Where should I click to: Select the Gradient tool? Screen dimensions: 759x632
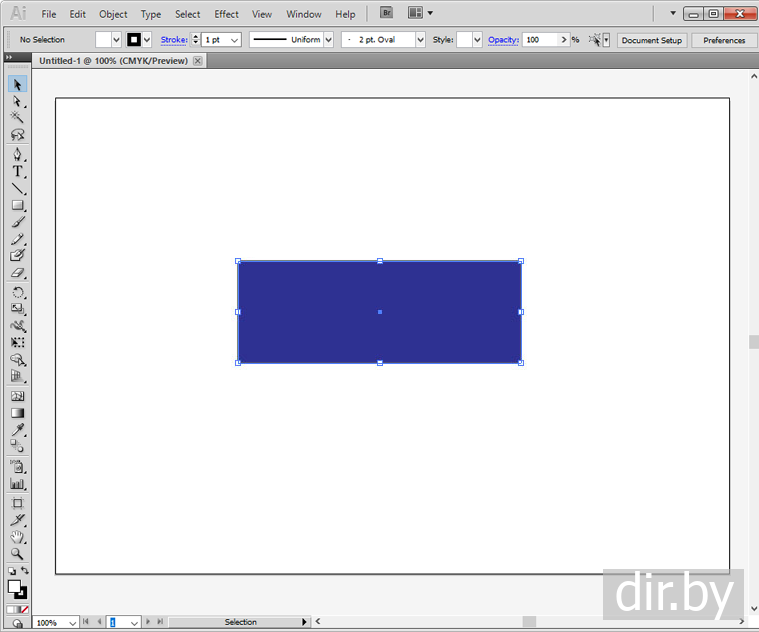click(x=17, y=413)
